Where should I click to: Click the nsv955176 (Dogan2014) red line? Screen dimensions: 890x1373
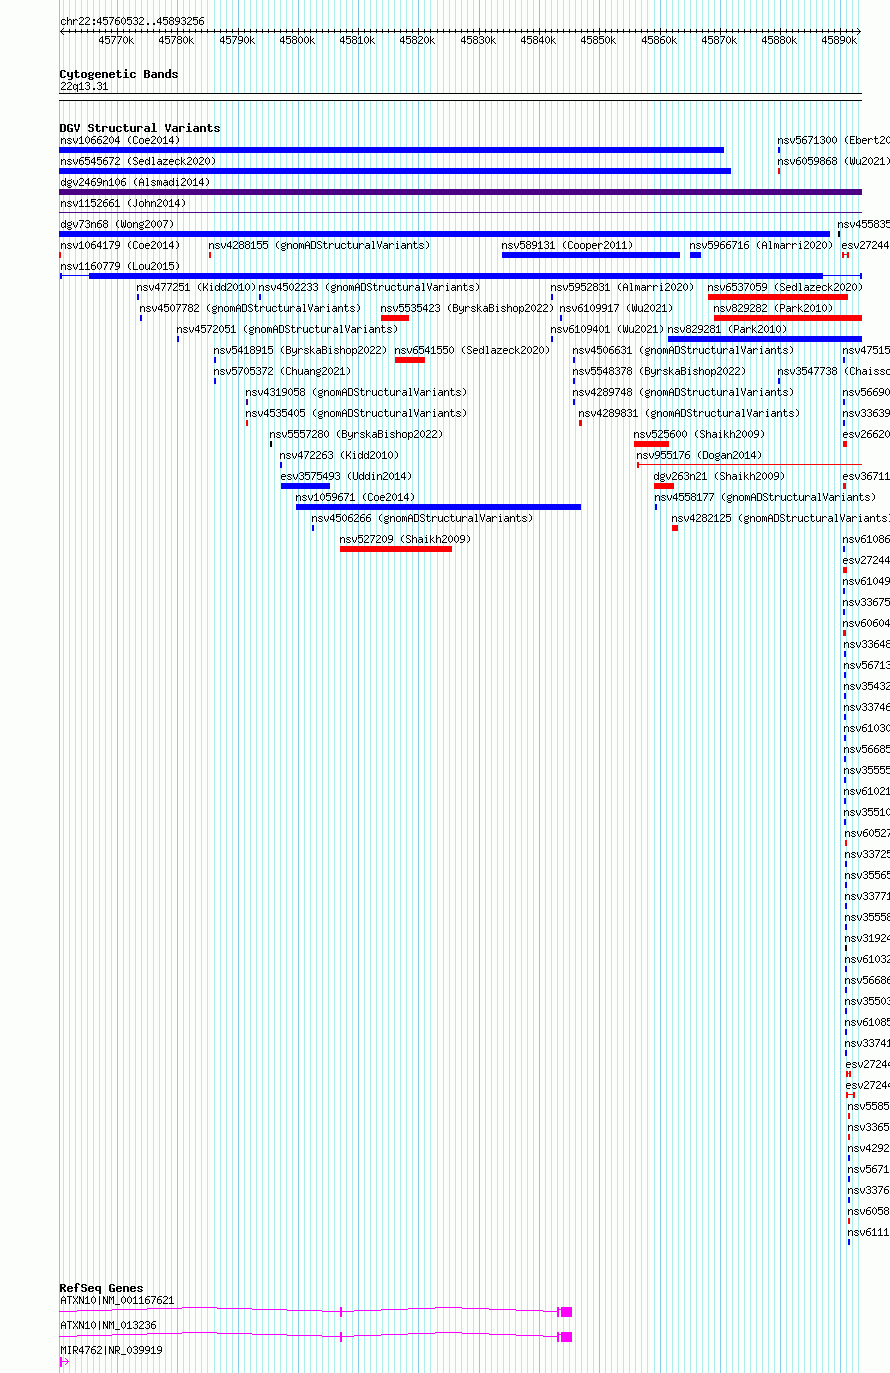[749, 465]
